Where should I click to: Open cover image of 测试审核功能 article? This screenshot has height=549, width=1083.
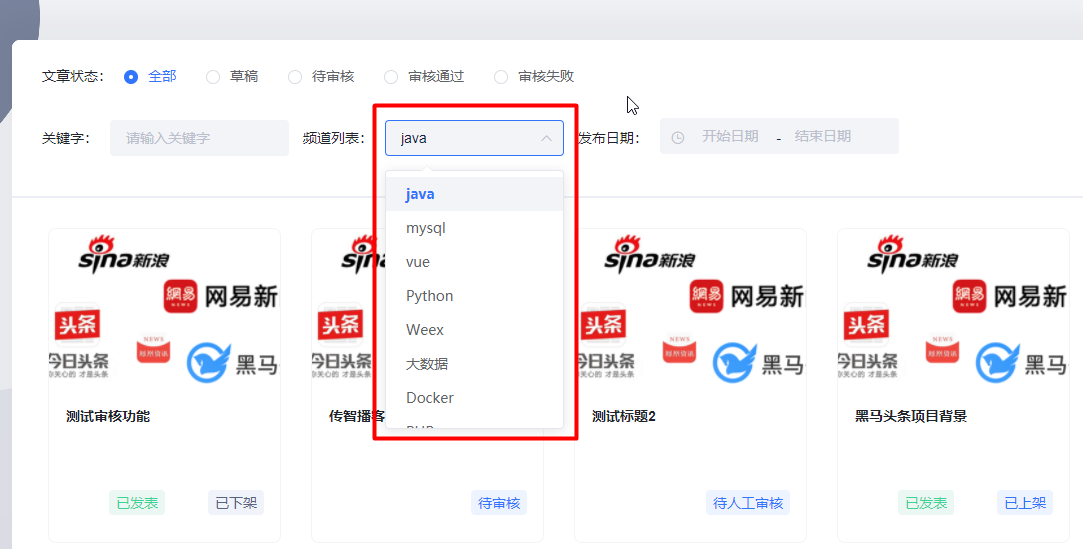point(164,309)
